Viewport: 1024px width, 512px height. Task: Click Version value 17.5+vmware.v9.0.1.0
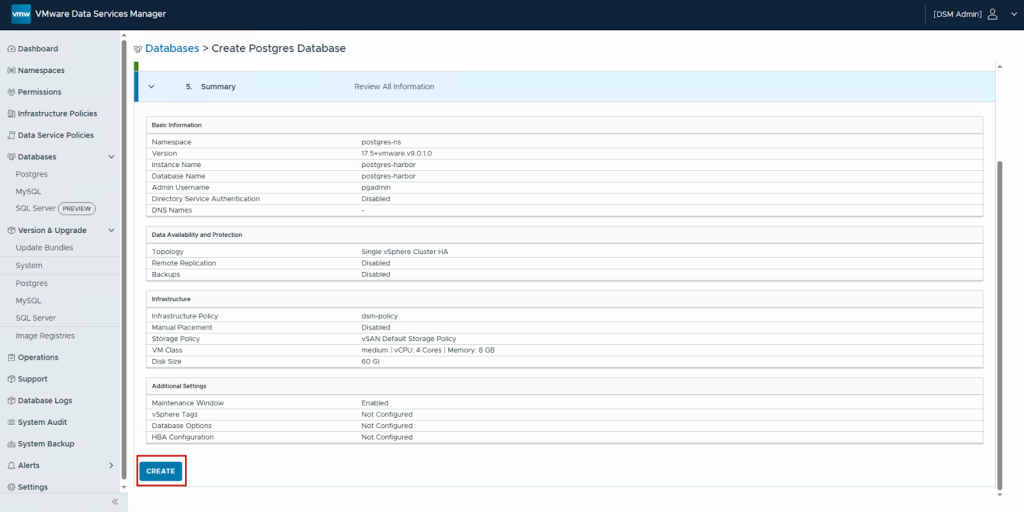tap(397, 153)
